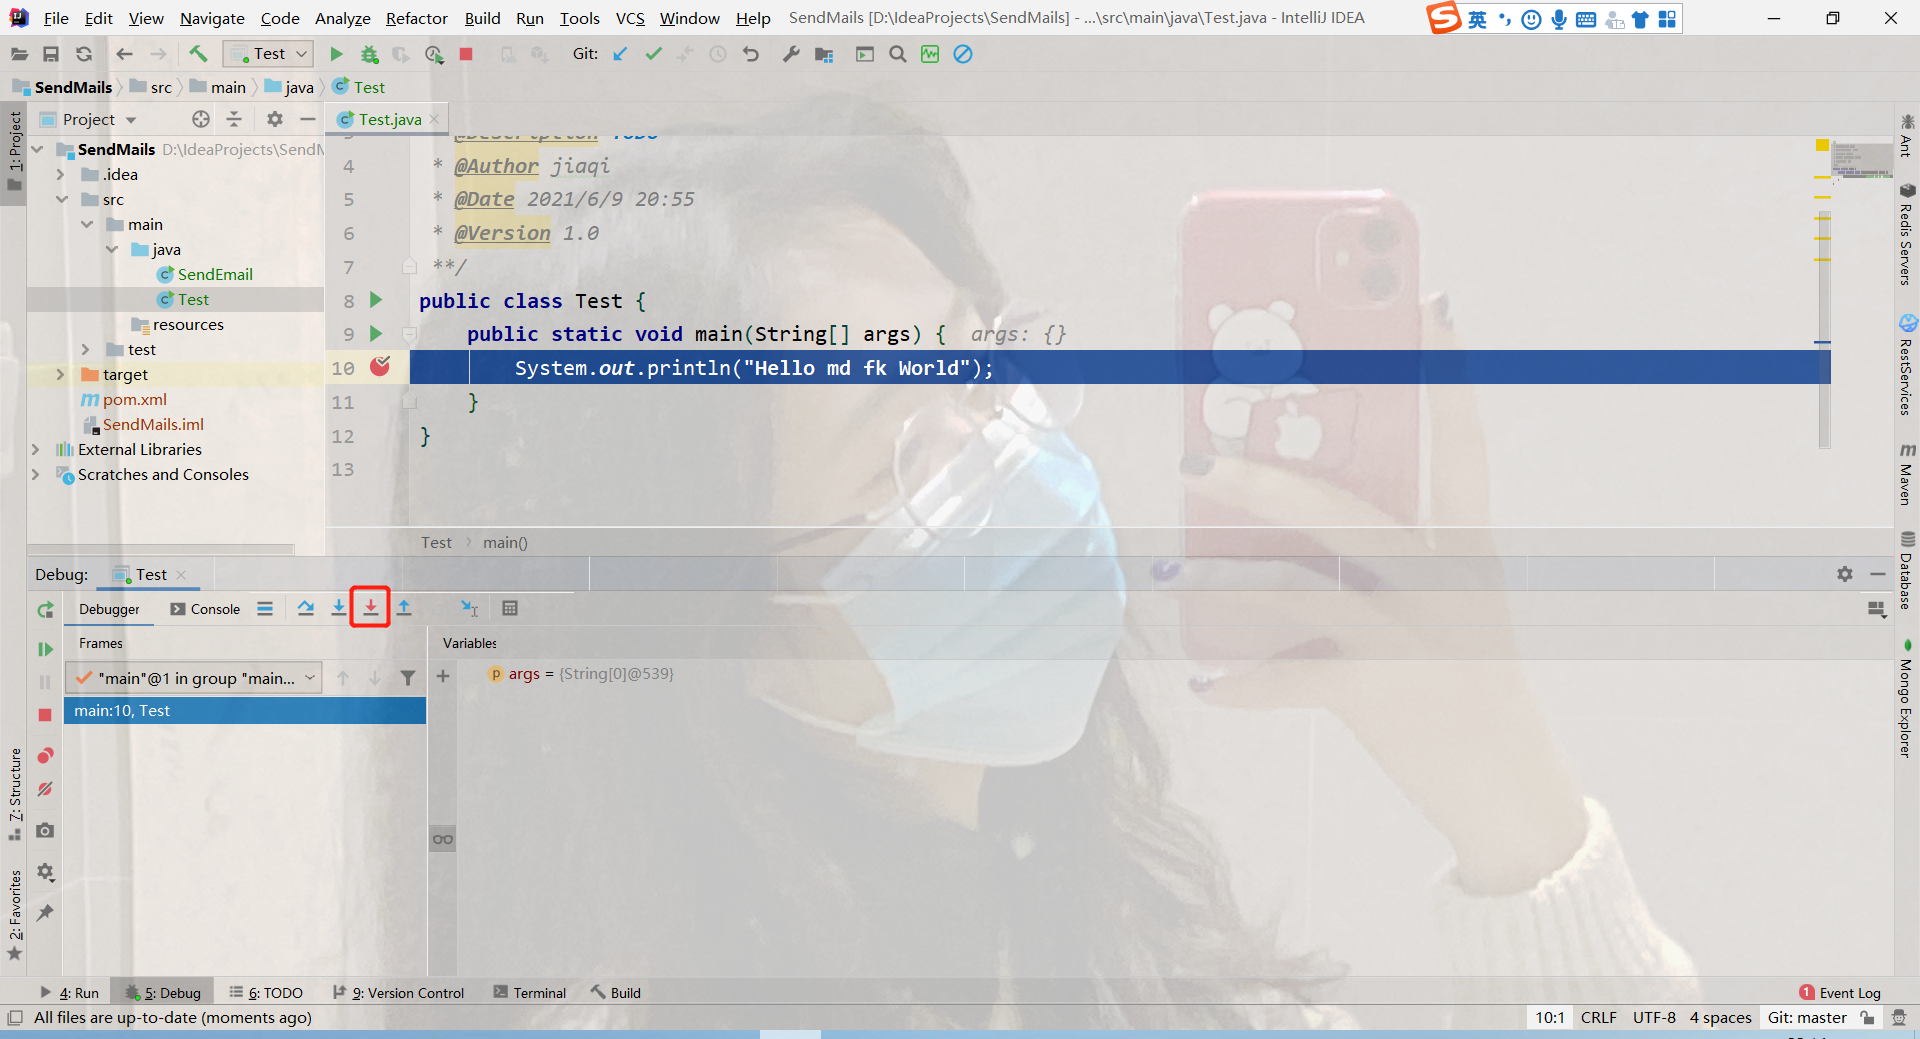Stop the debug session in the Debug panel
Viewport: 1920px width, 1039px height.
[x=45, y=715]
